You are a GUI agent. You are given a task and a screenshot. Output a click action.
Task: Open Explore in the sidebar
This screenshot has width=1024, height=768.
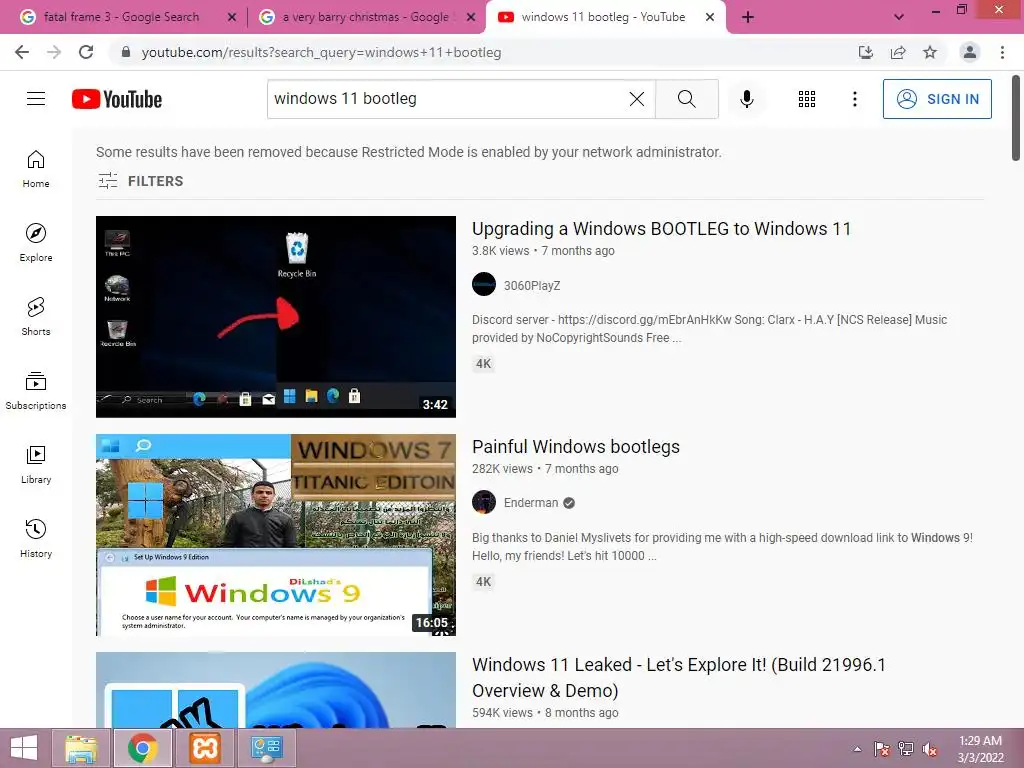pyautogui.click(x=36, y=243)
